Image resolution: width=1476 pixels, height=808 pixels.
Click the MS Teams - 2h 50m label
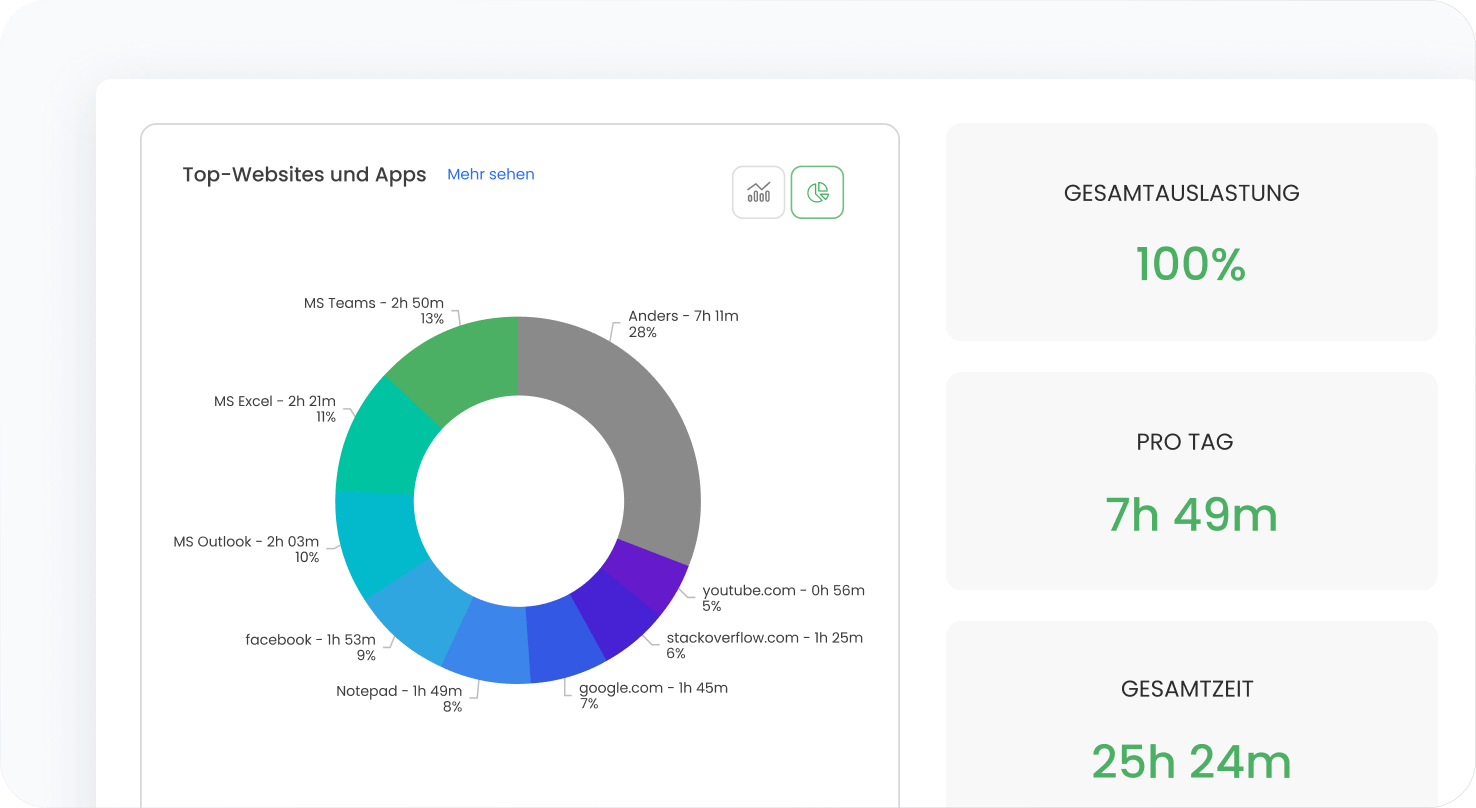click(373, 303)
